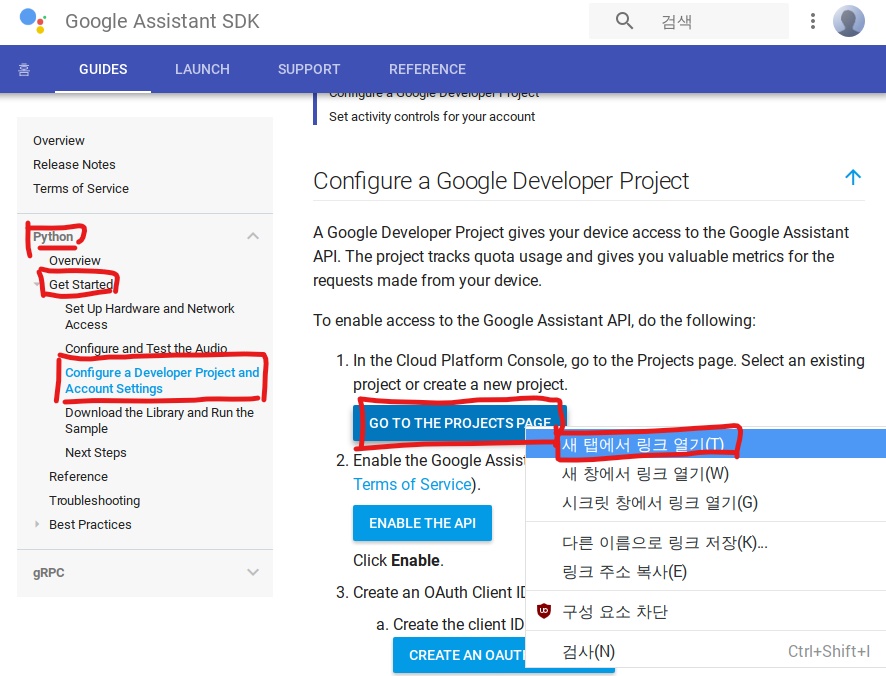Switch to the LAUNCH tab
Screen dimensions: 886x676
(202, 69)
